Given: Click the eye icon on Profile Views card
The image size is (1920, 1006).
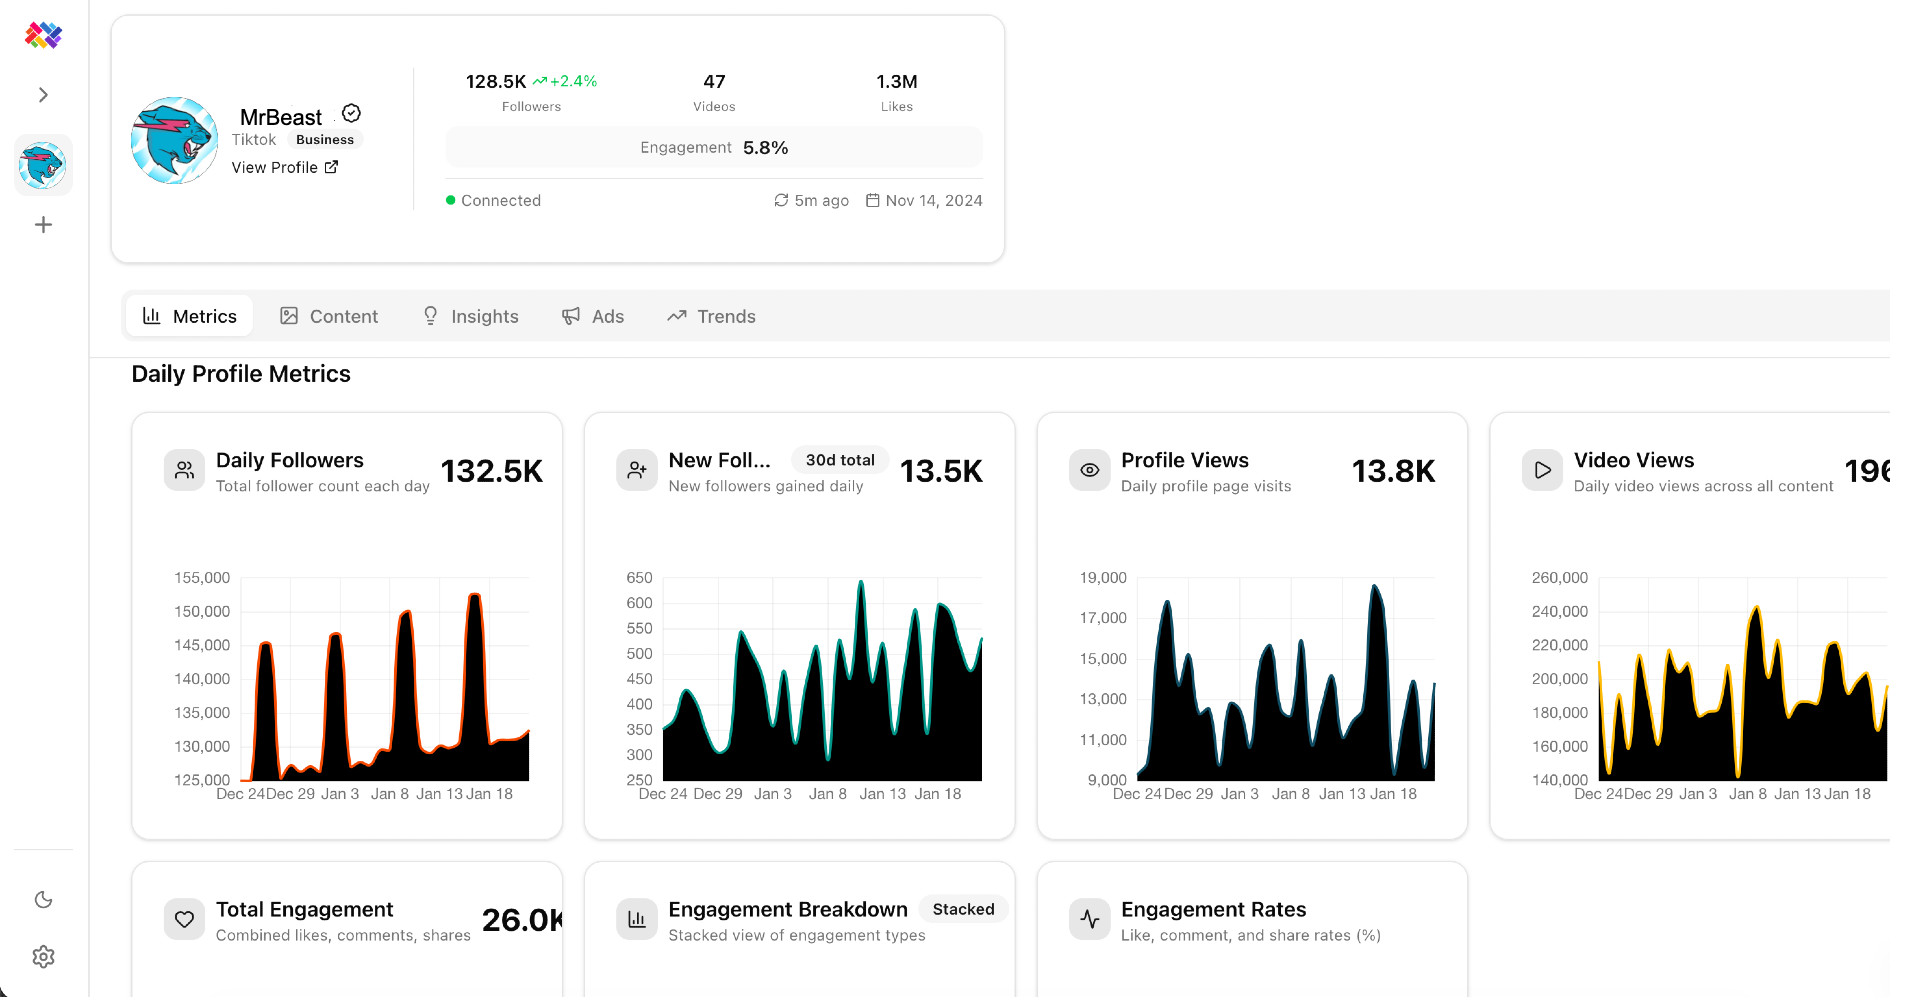Looking at the screenshot, I should click(1090, 470).
